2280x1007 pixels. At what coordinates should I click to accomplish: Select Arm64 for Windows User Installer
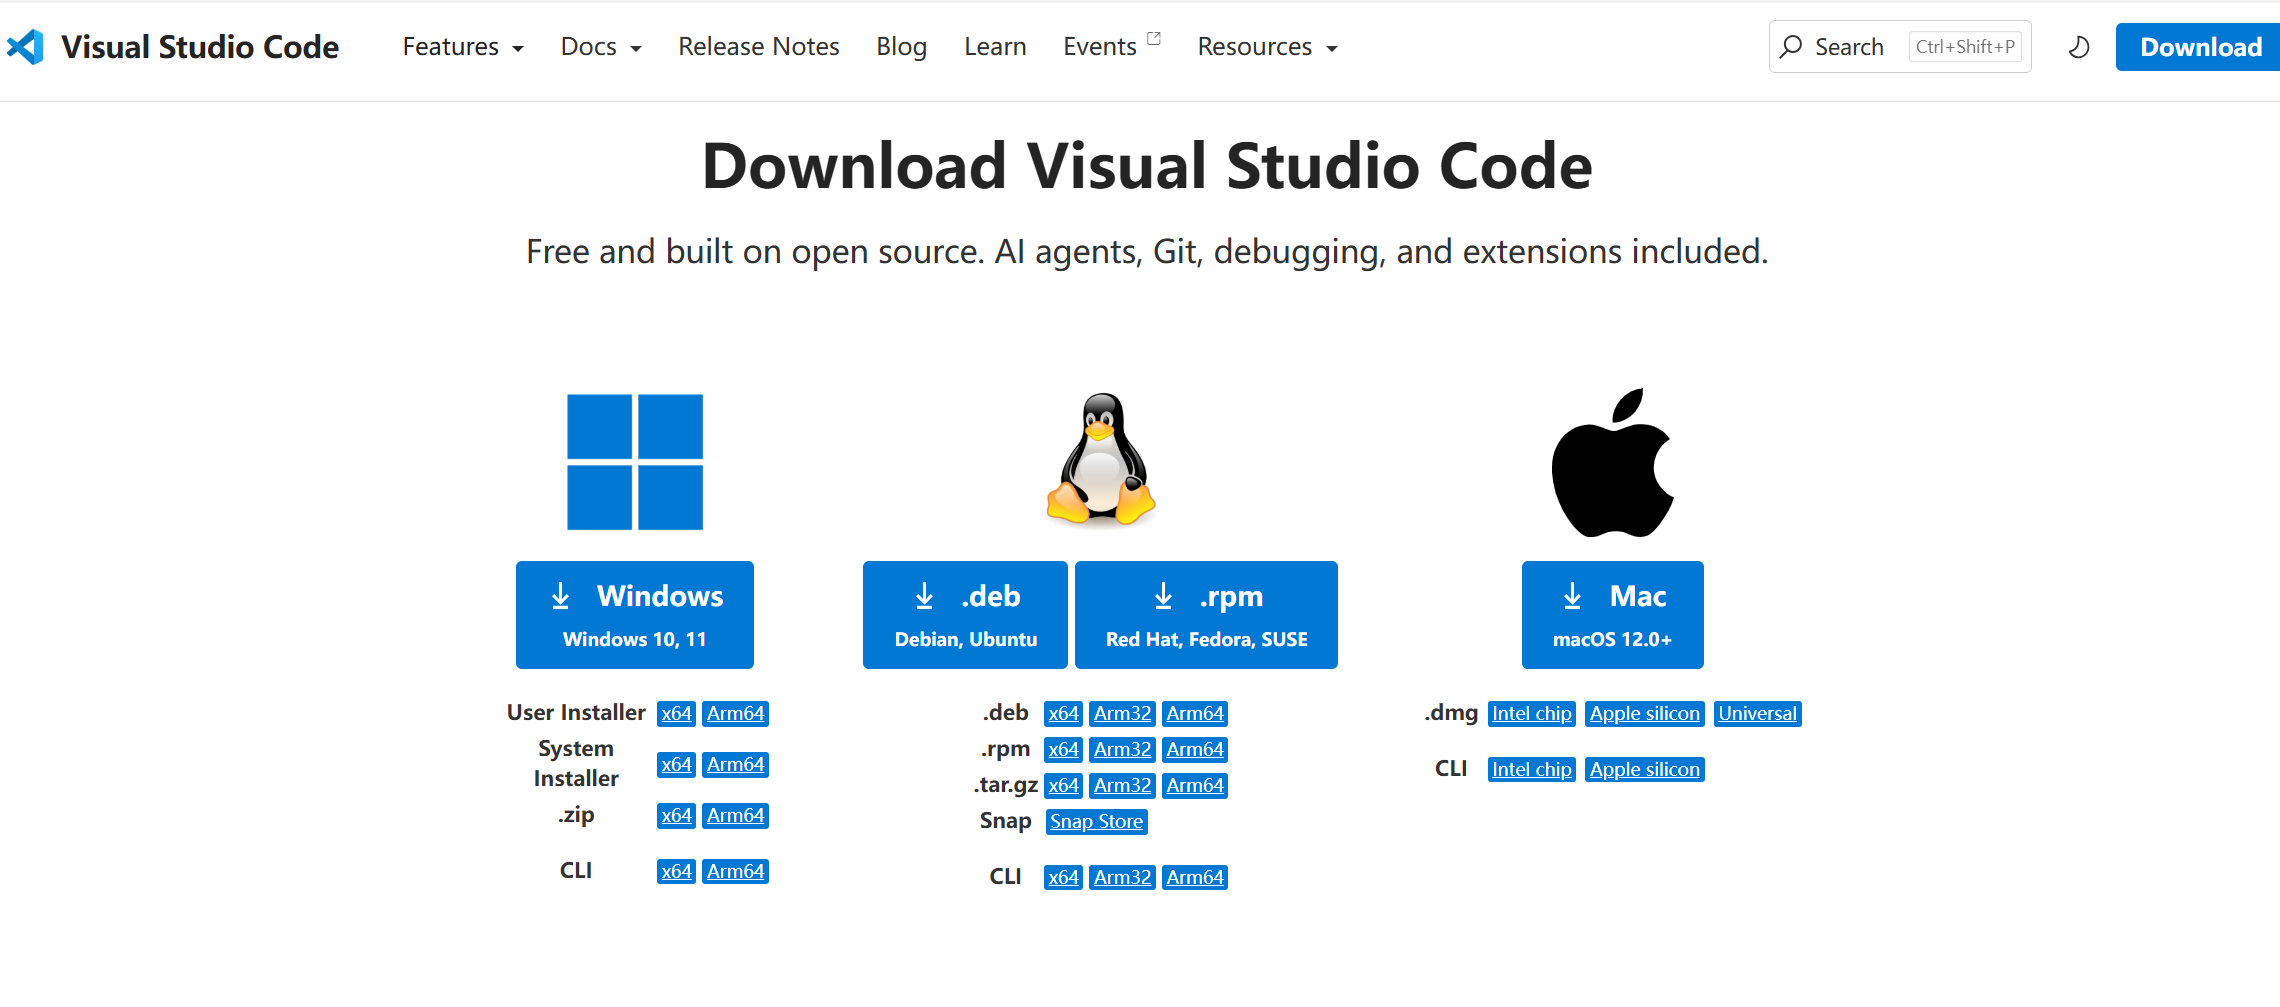736,714
